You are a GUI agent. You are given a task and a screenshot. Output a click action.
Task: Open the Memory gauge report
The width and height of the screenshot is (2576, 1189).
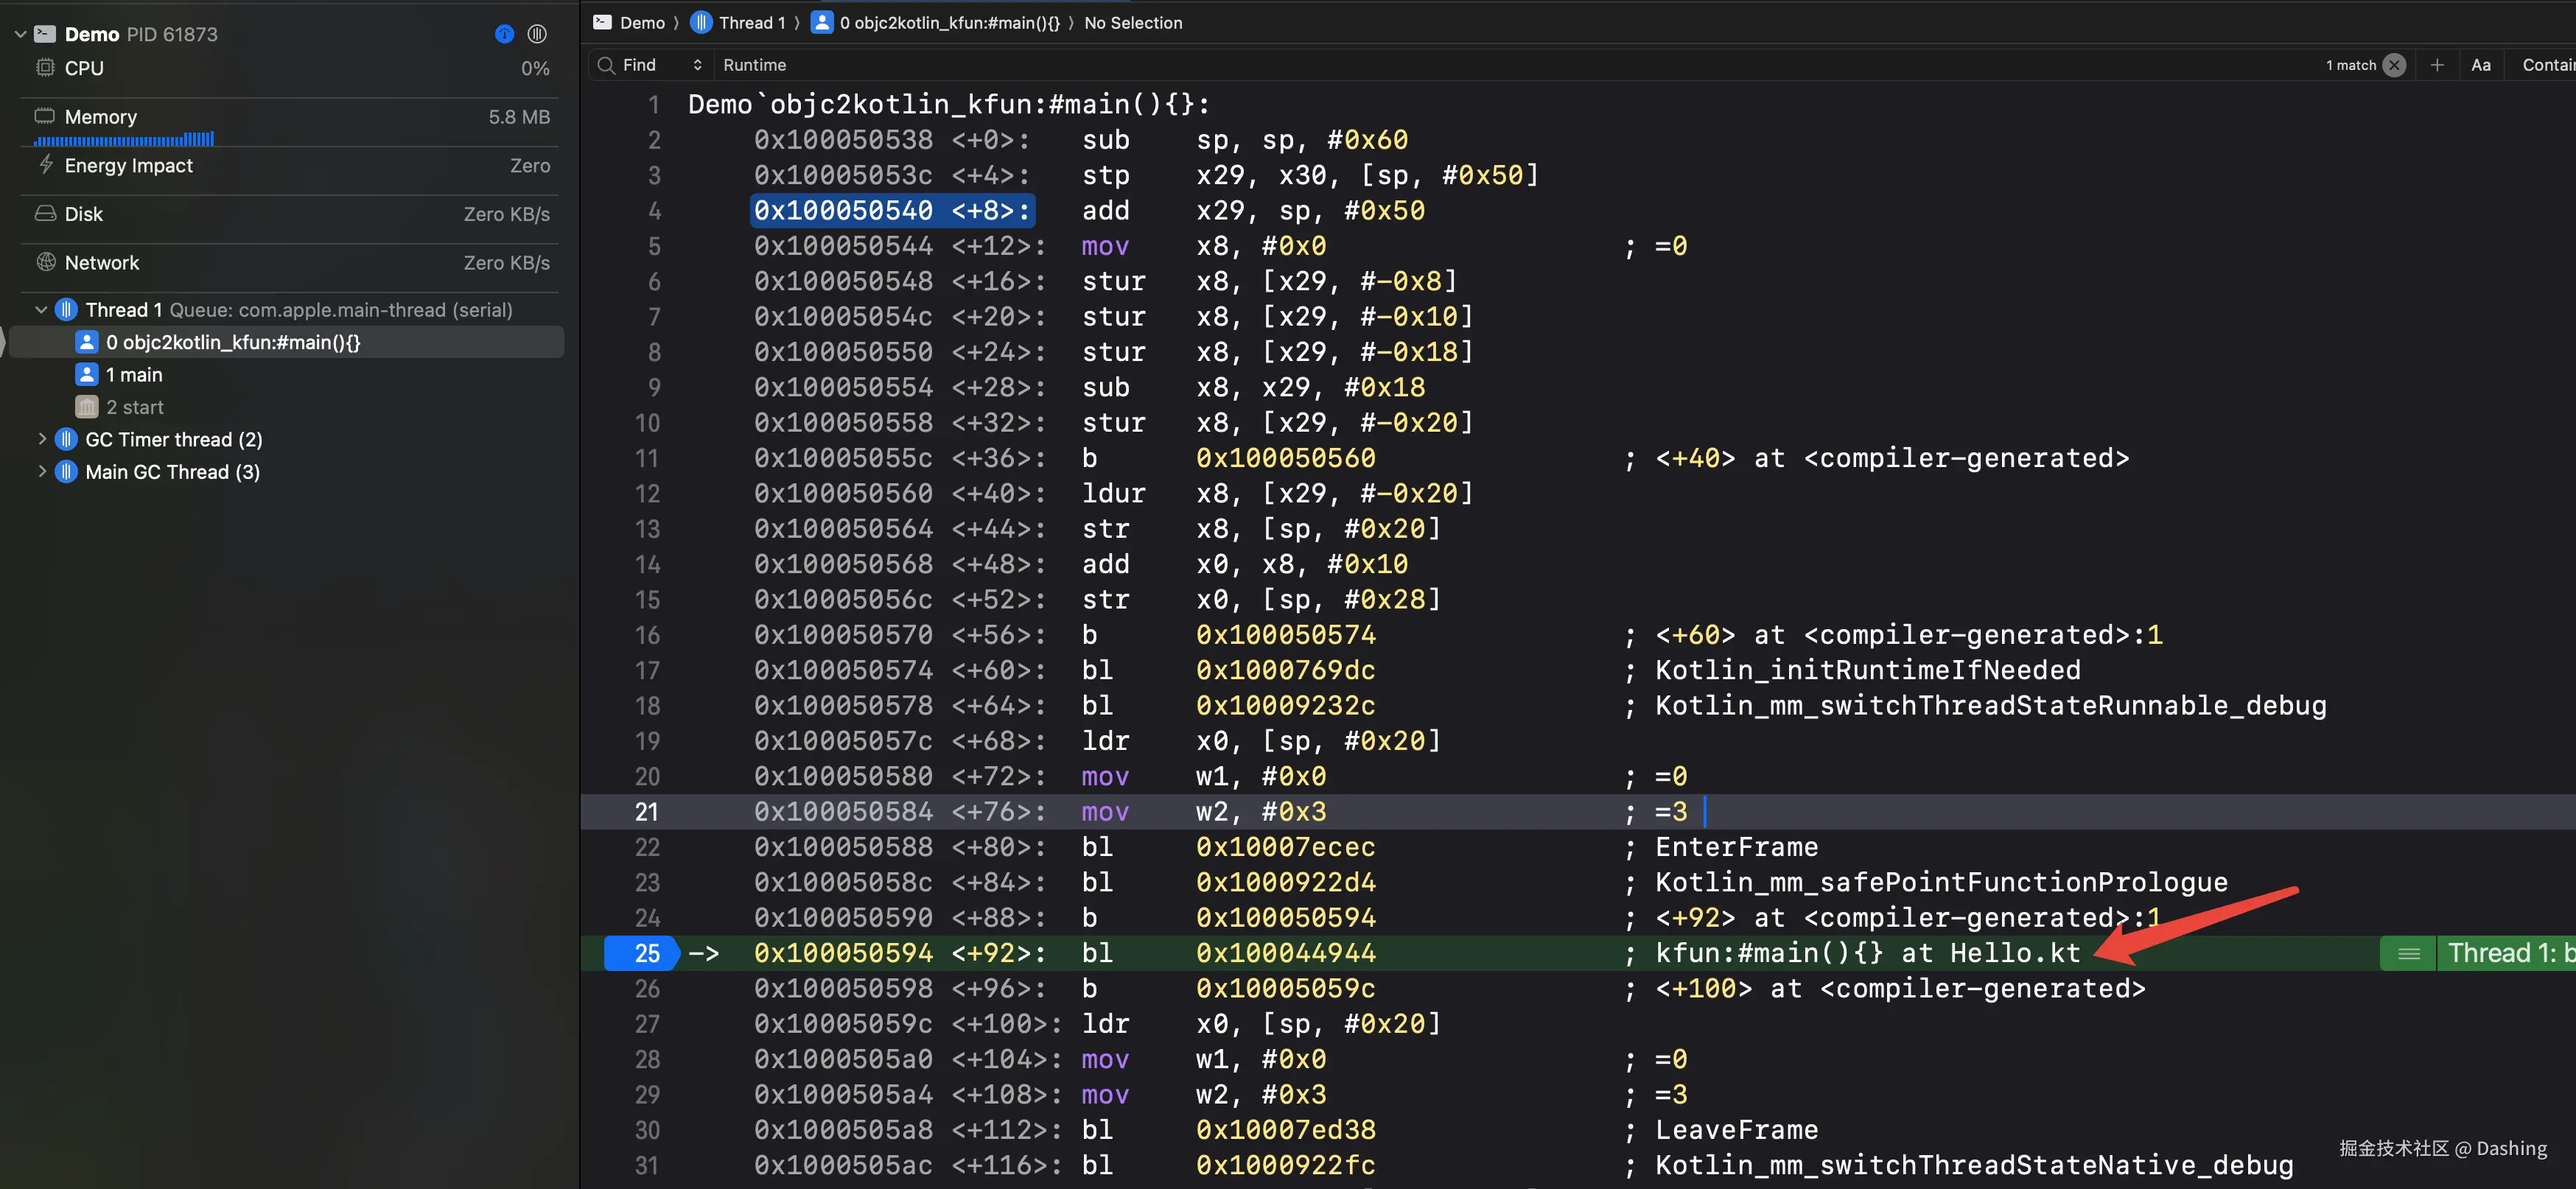100,117
